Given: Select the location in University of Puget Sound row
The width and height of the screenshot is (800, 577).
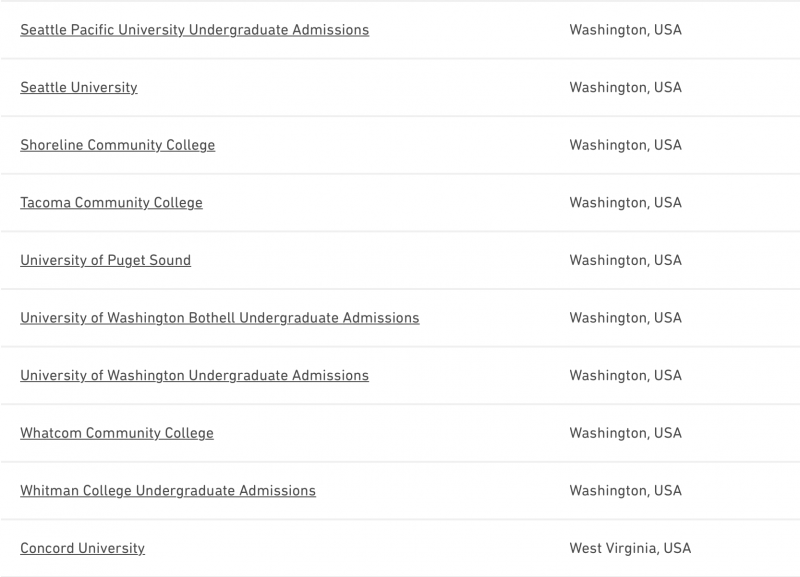Looking at the screenshot, I should click(x=625, y=260).
